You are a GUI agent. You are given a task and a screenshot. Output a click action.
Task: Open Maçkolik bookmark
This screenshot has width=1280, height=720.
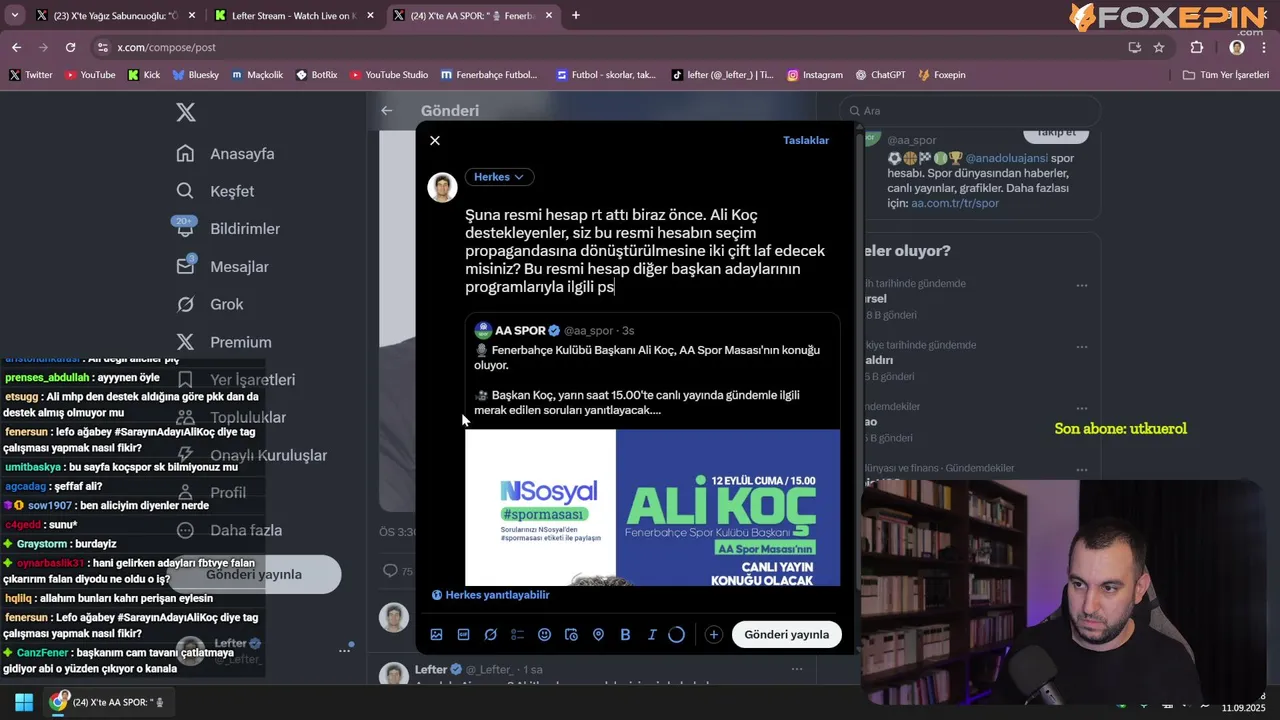click(257, 75)
